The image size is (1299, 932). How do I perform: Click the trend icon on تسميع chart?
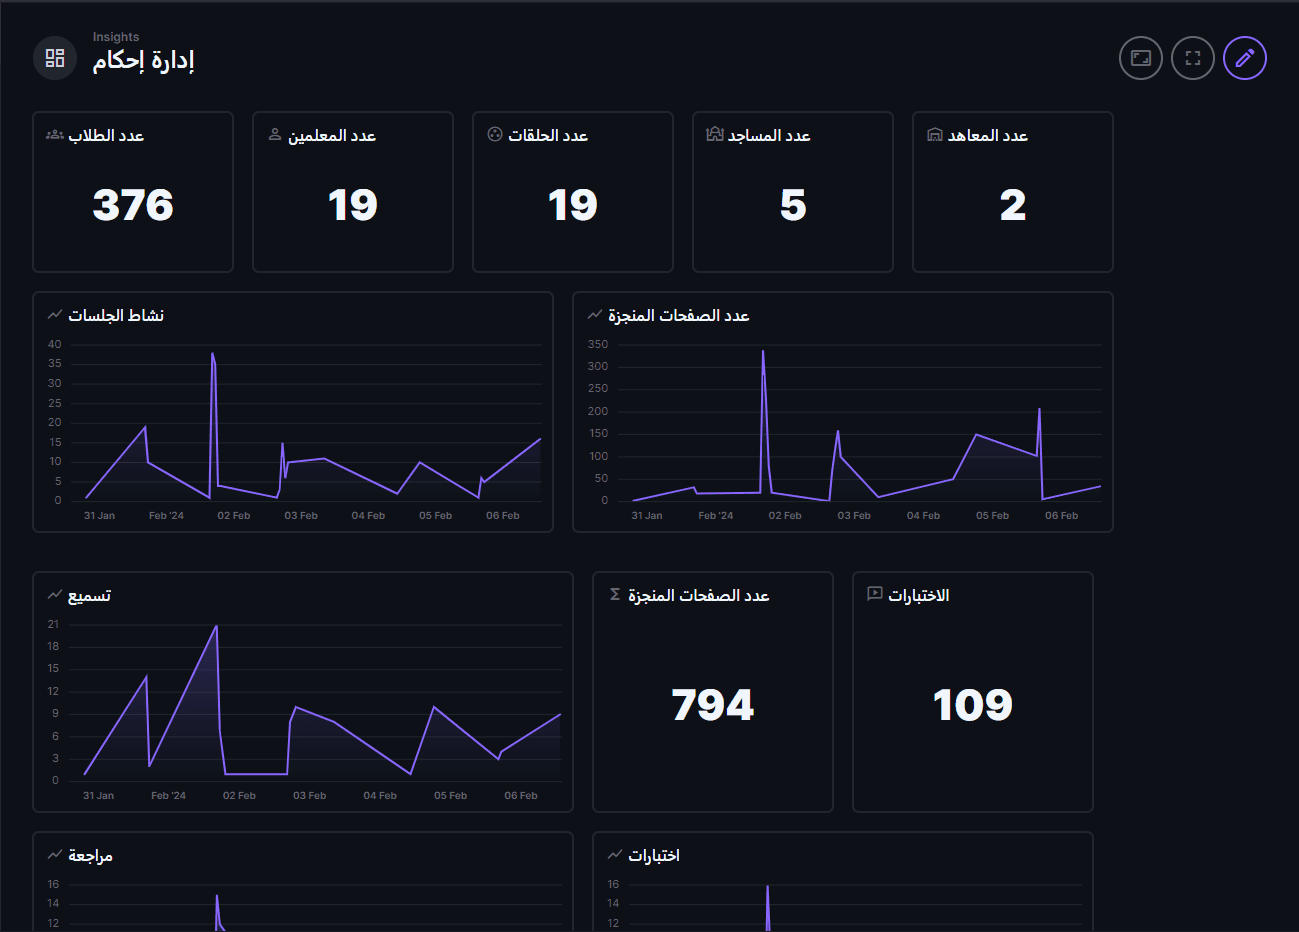(x=55, y=595)
